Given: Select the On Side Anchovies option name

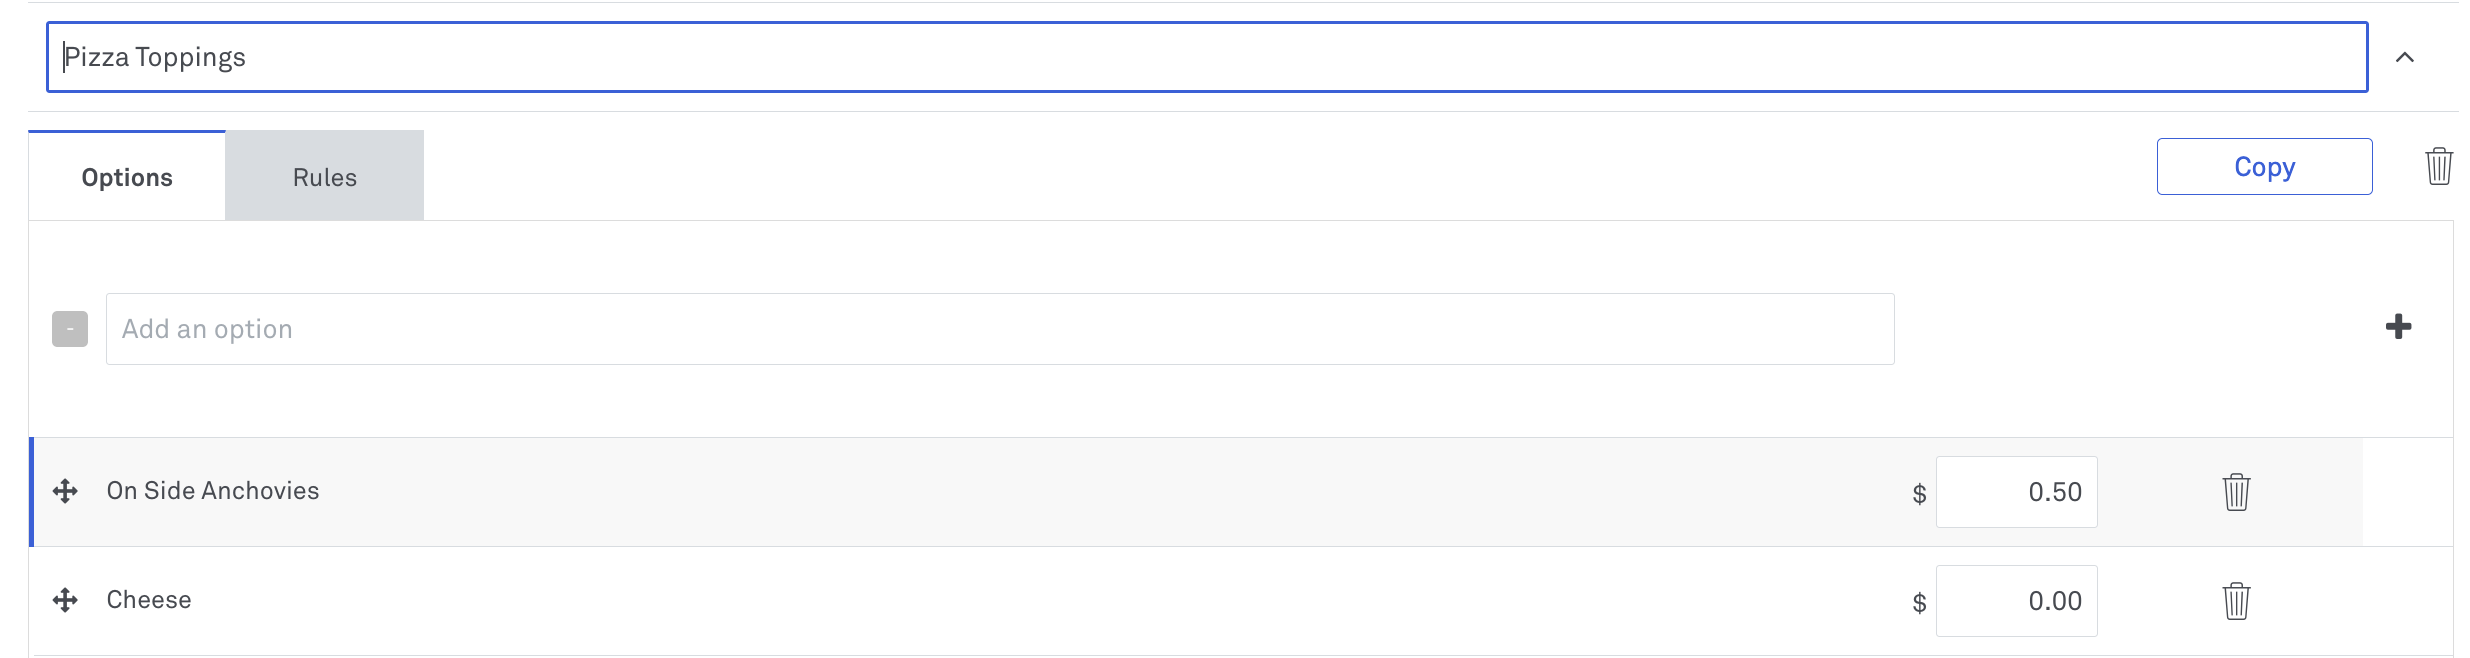Looking at the screenshot, I should [213, 491].
